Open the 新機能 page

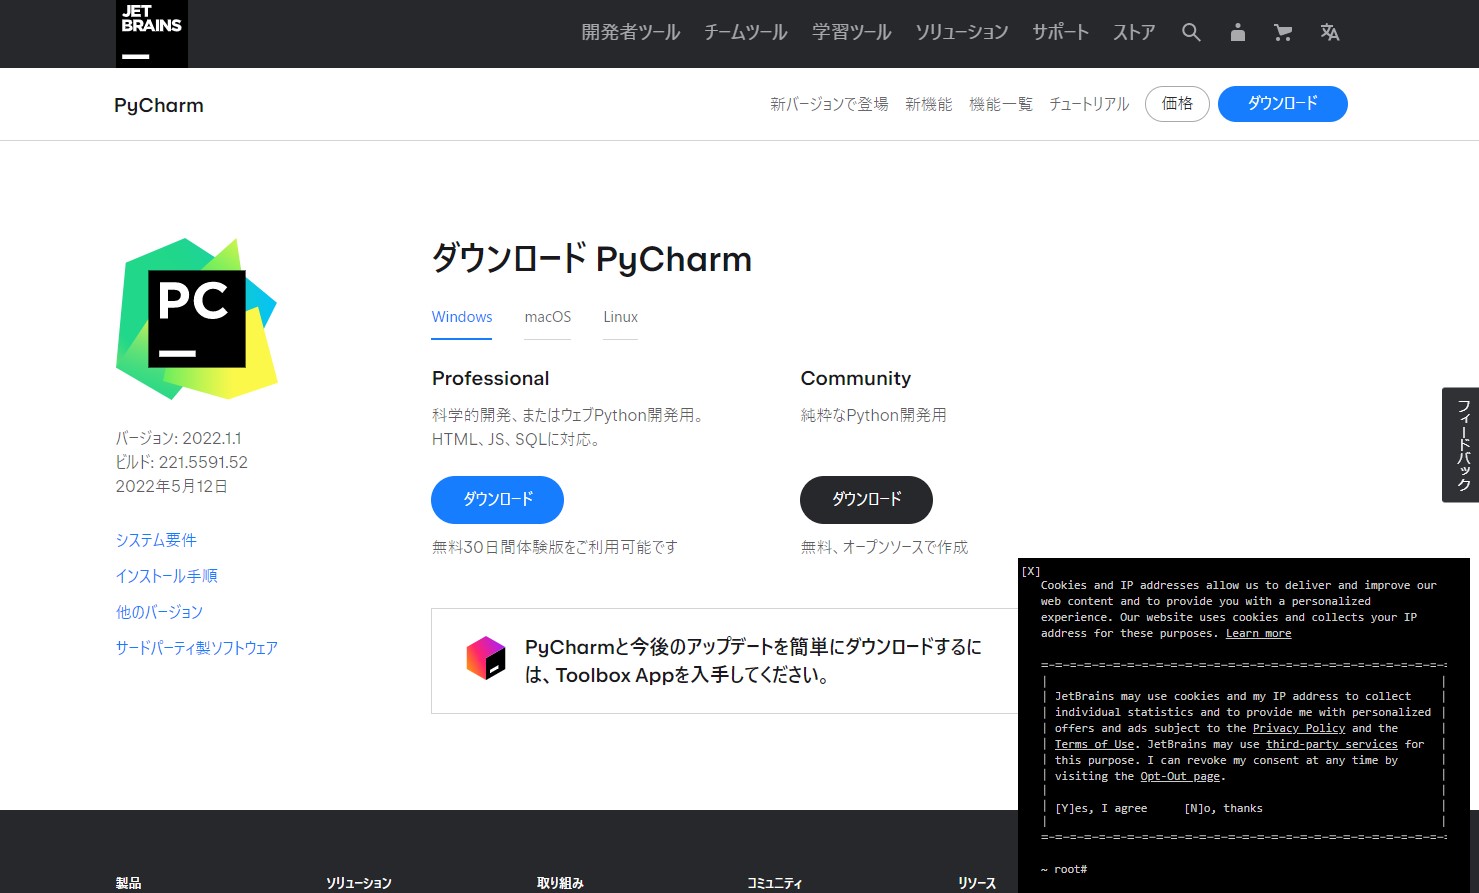click(928, 104)
